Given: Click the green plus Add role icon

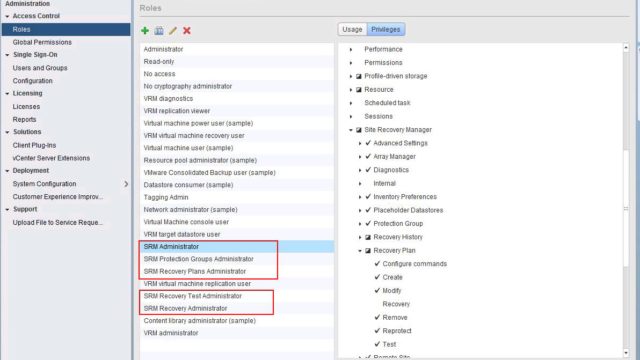Looking at the screenshot, I should [145, 31].
